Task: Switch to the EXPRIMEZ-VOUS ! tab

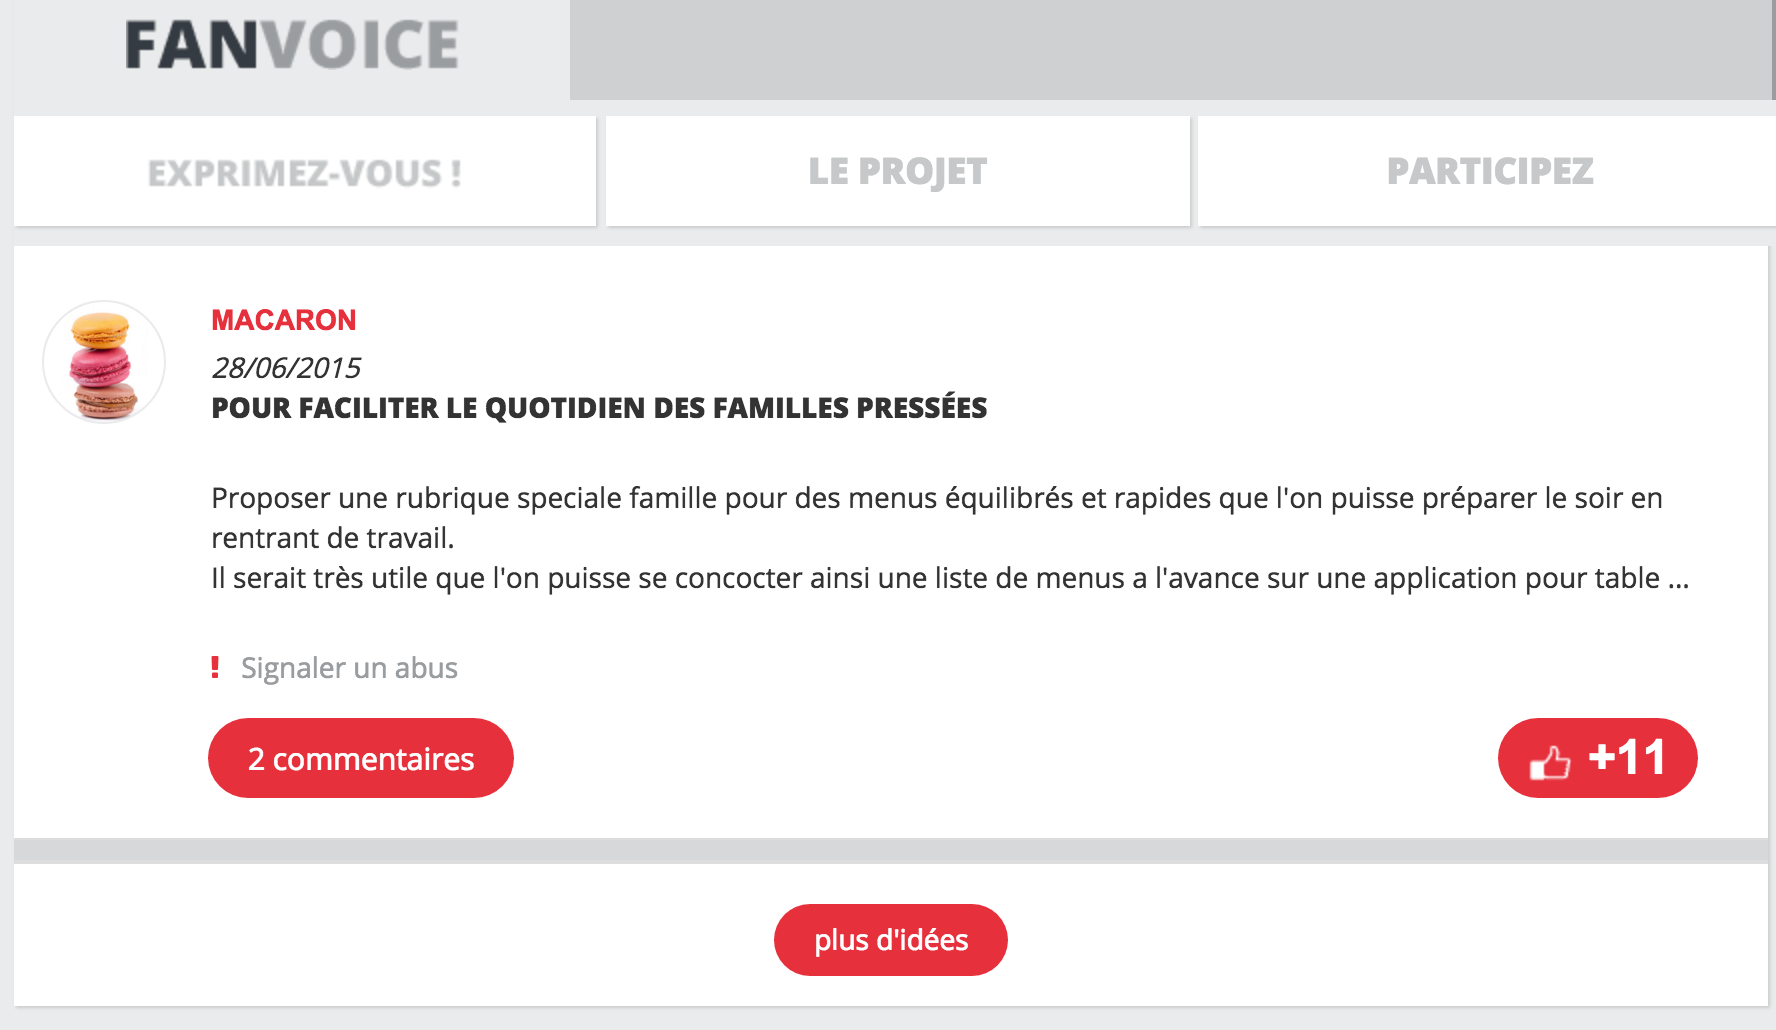Action: coord(304,172)
